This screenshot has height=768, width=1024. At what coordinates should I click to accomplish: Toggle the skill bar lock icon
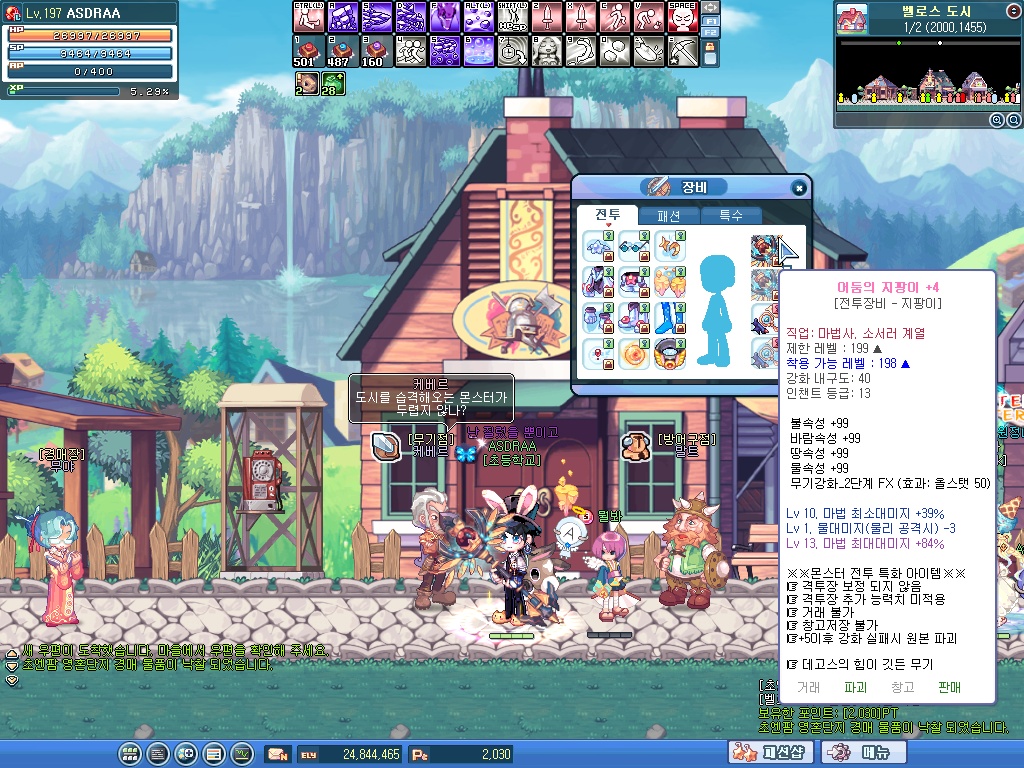(x=710, y=46)
